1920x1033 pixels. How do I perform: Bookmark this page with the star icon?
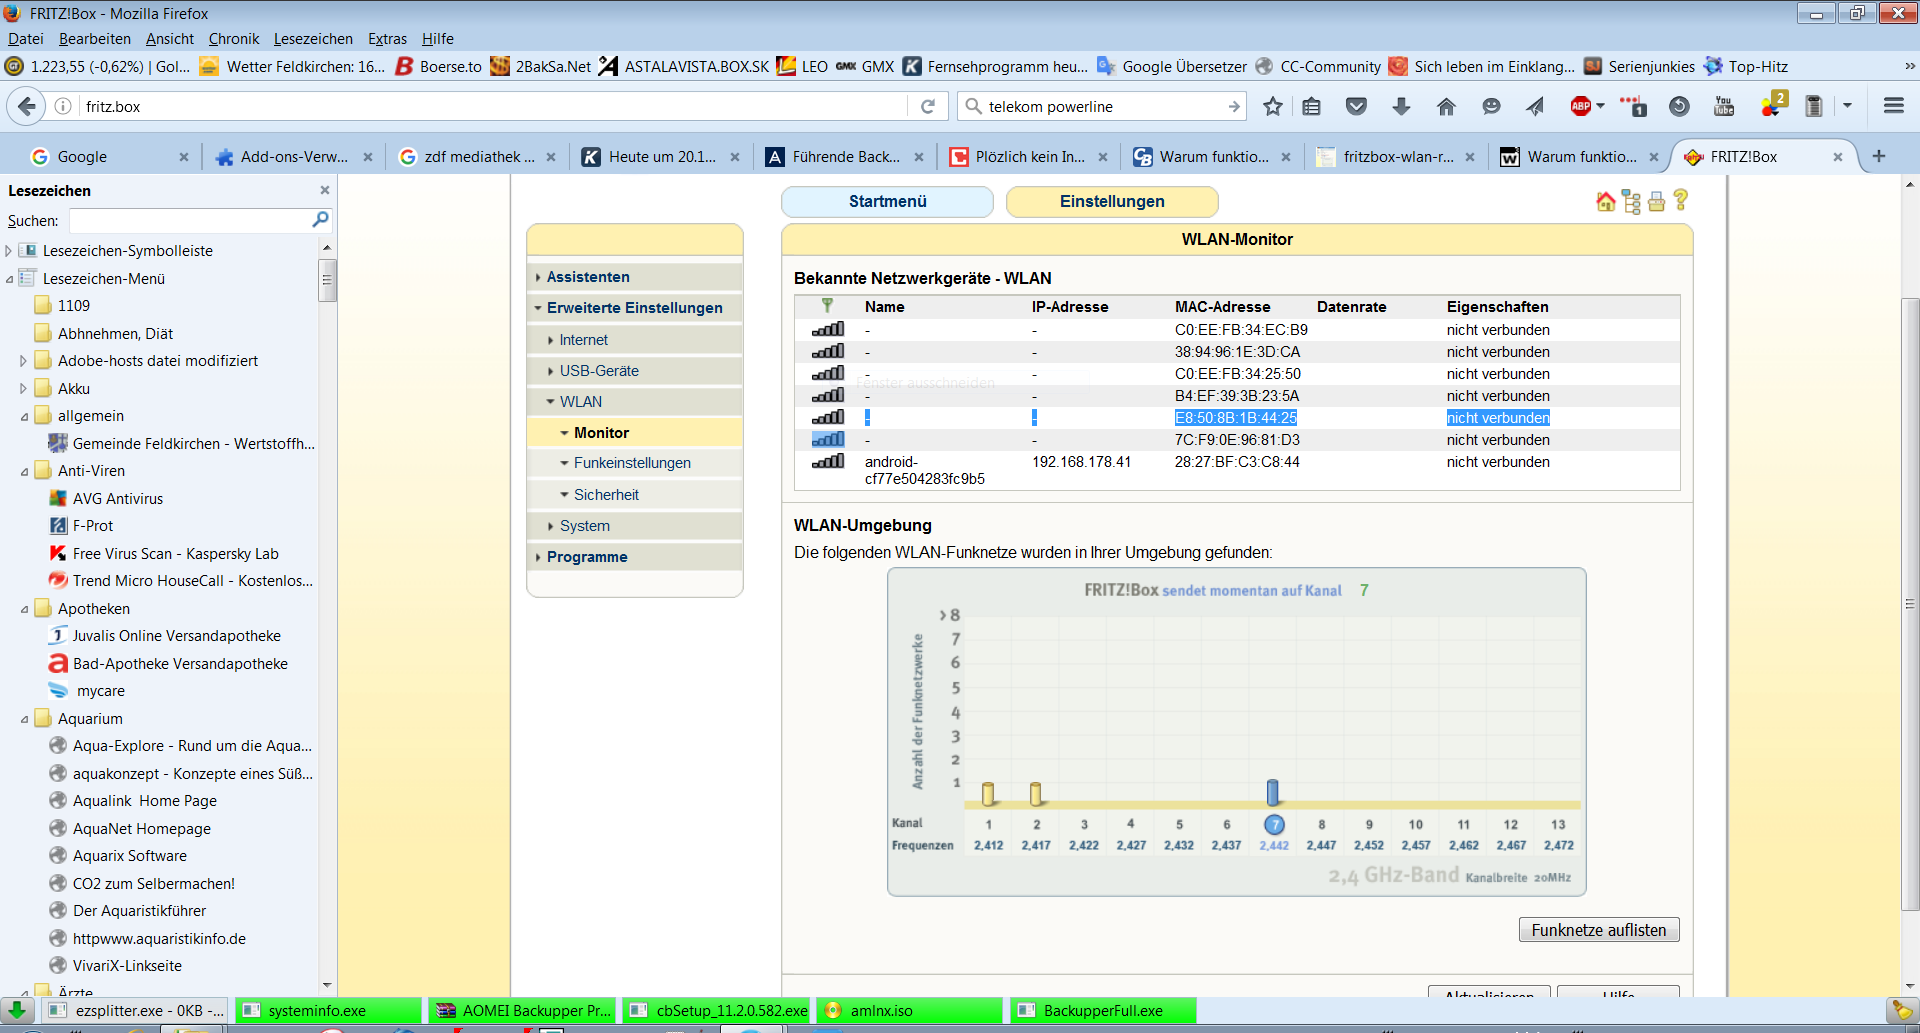pyautogui.click(x=1272, y=106)
